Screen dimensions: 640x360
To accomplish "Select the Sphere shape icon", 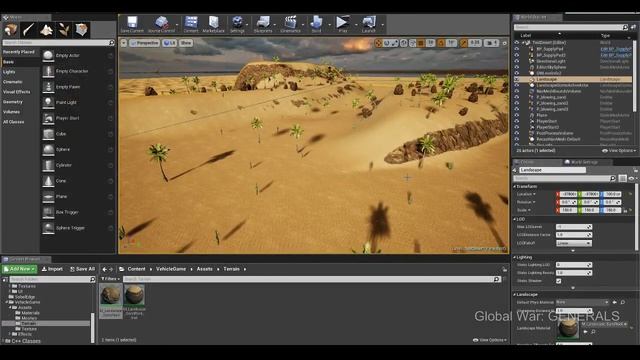I will [x=48, y=150].
